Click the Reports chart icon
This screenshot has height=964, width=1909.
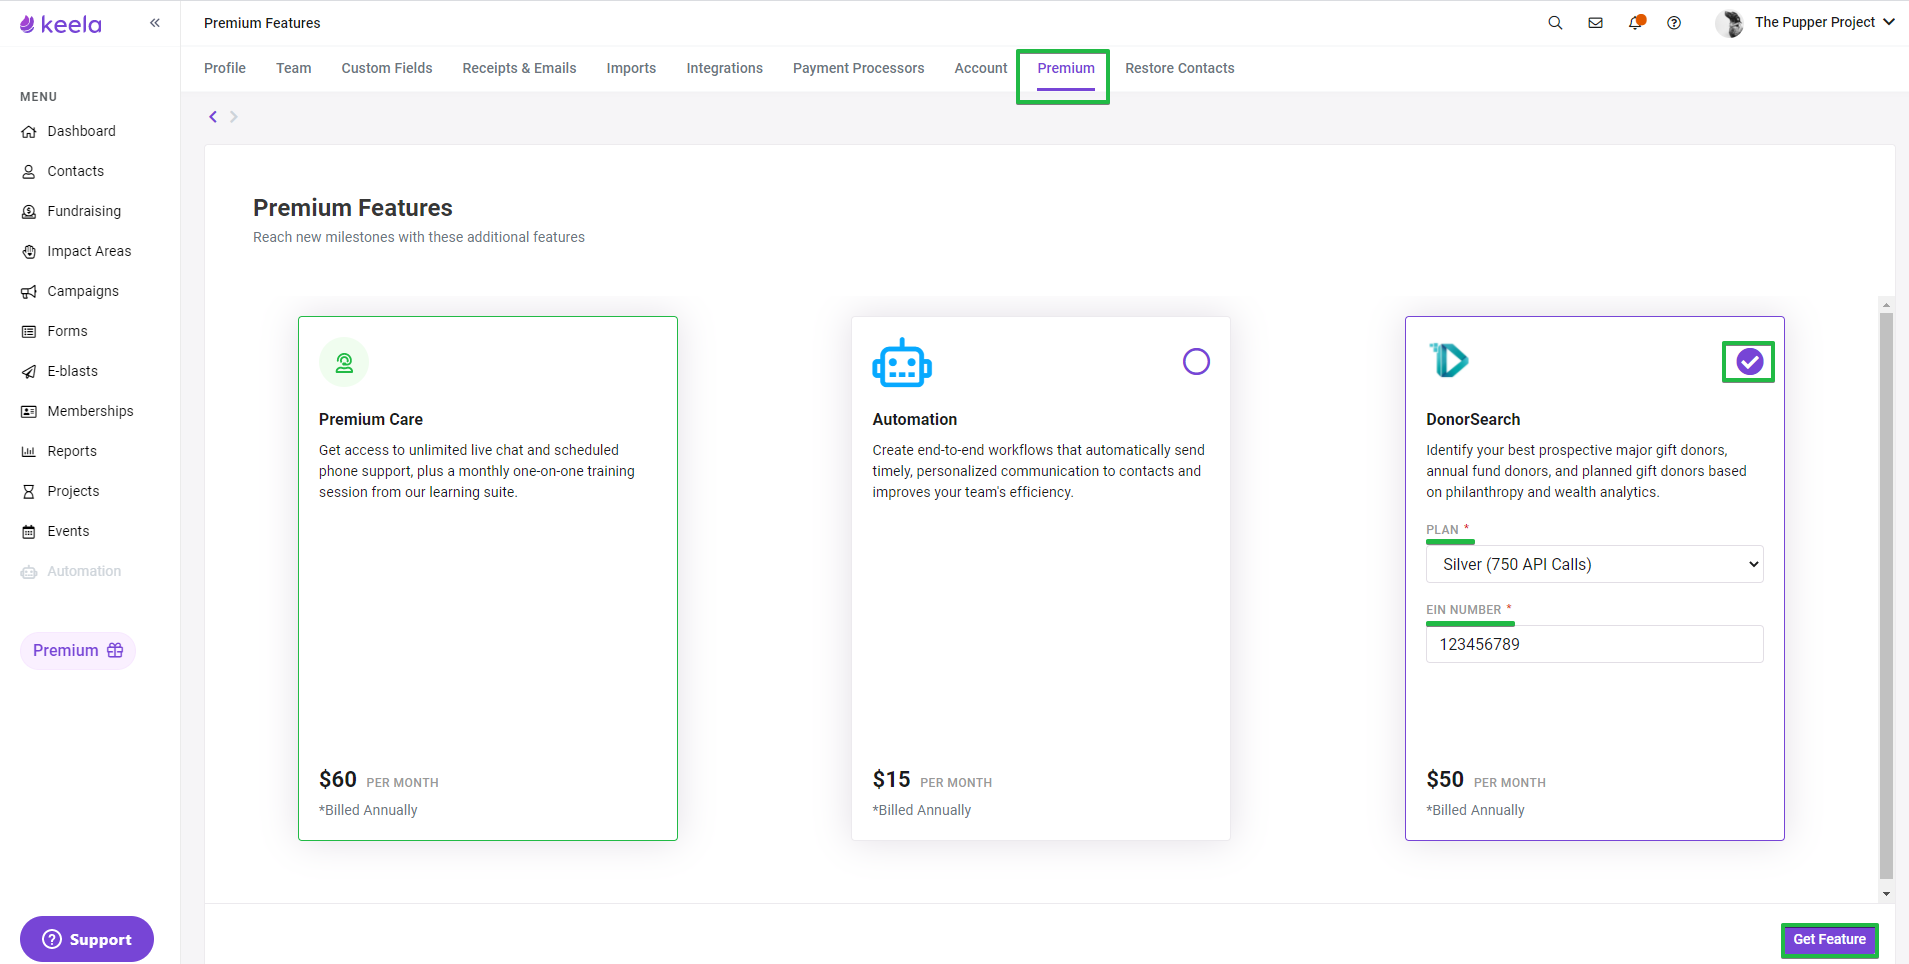point(29,451)
